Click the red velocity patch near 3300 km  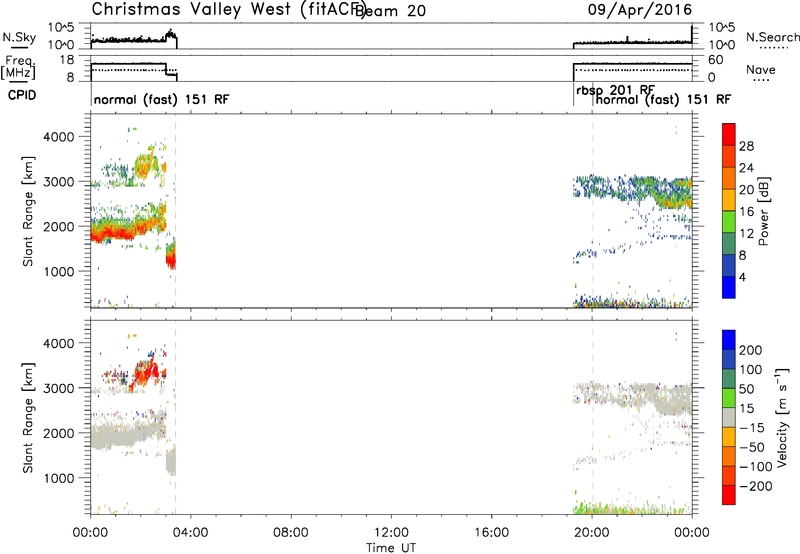pos(145,374)
